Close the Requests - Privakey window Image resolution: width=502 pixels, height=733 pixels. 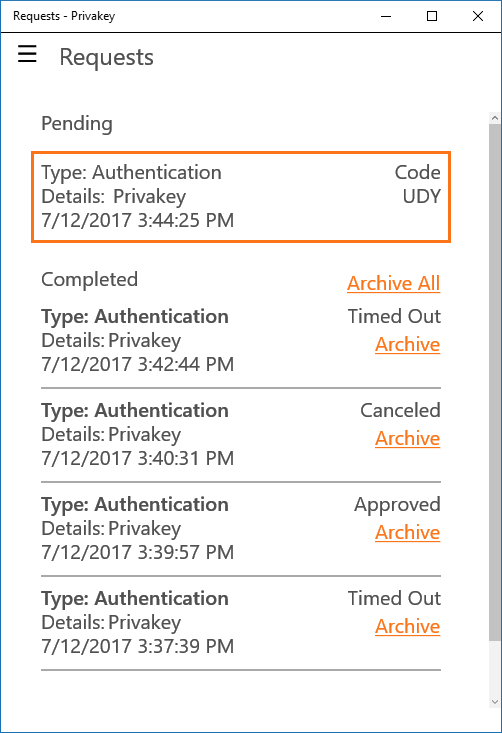478,16
